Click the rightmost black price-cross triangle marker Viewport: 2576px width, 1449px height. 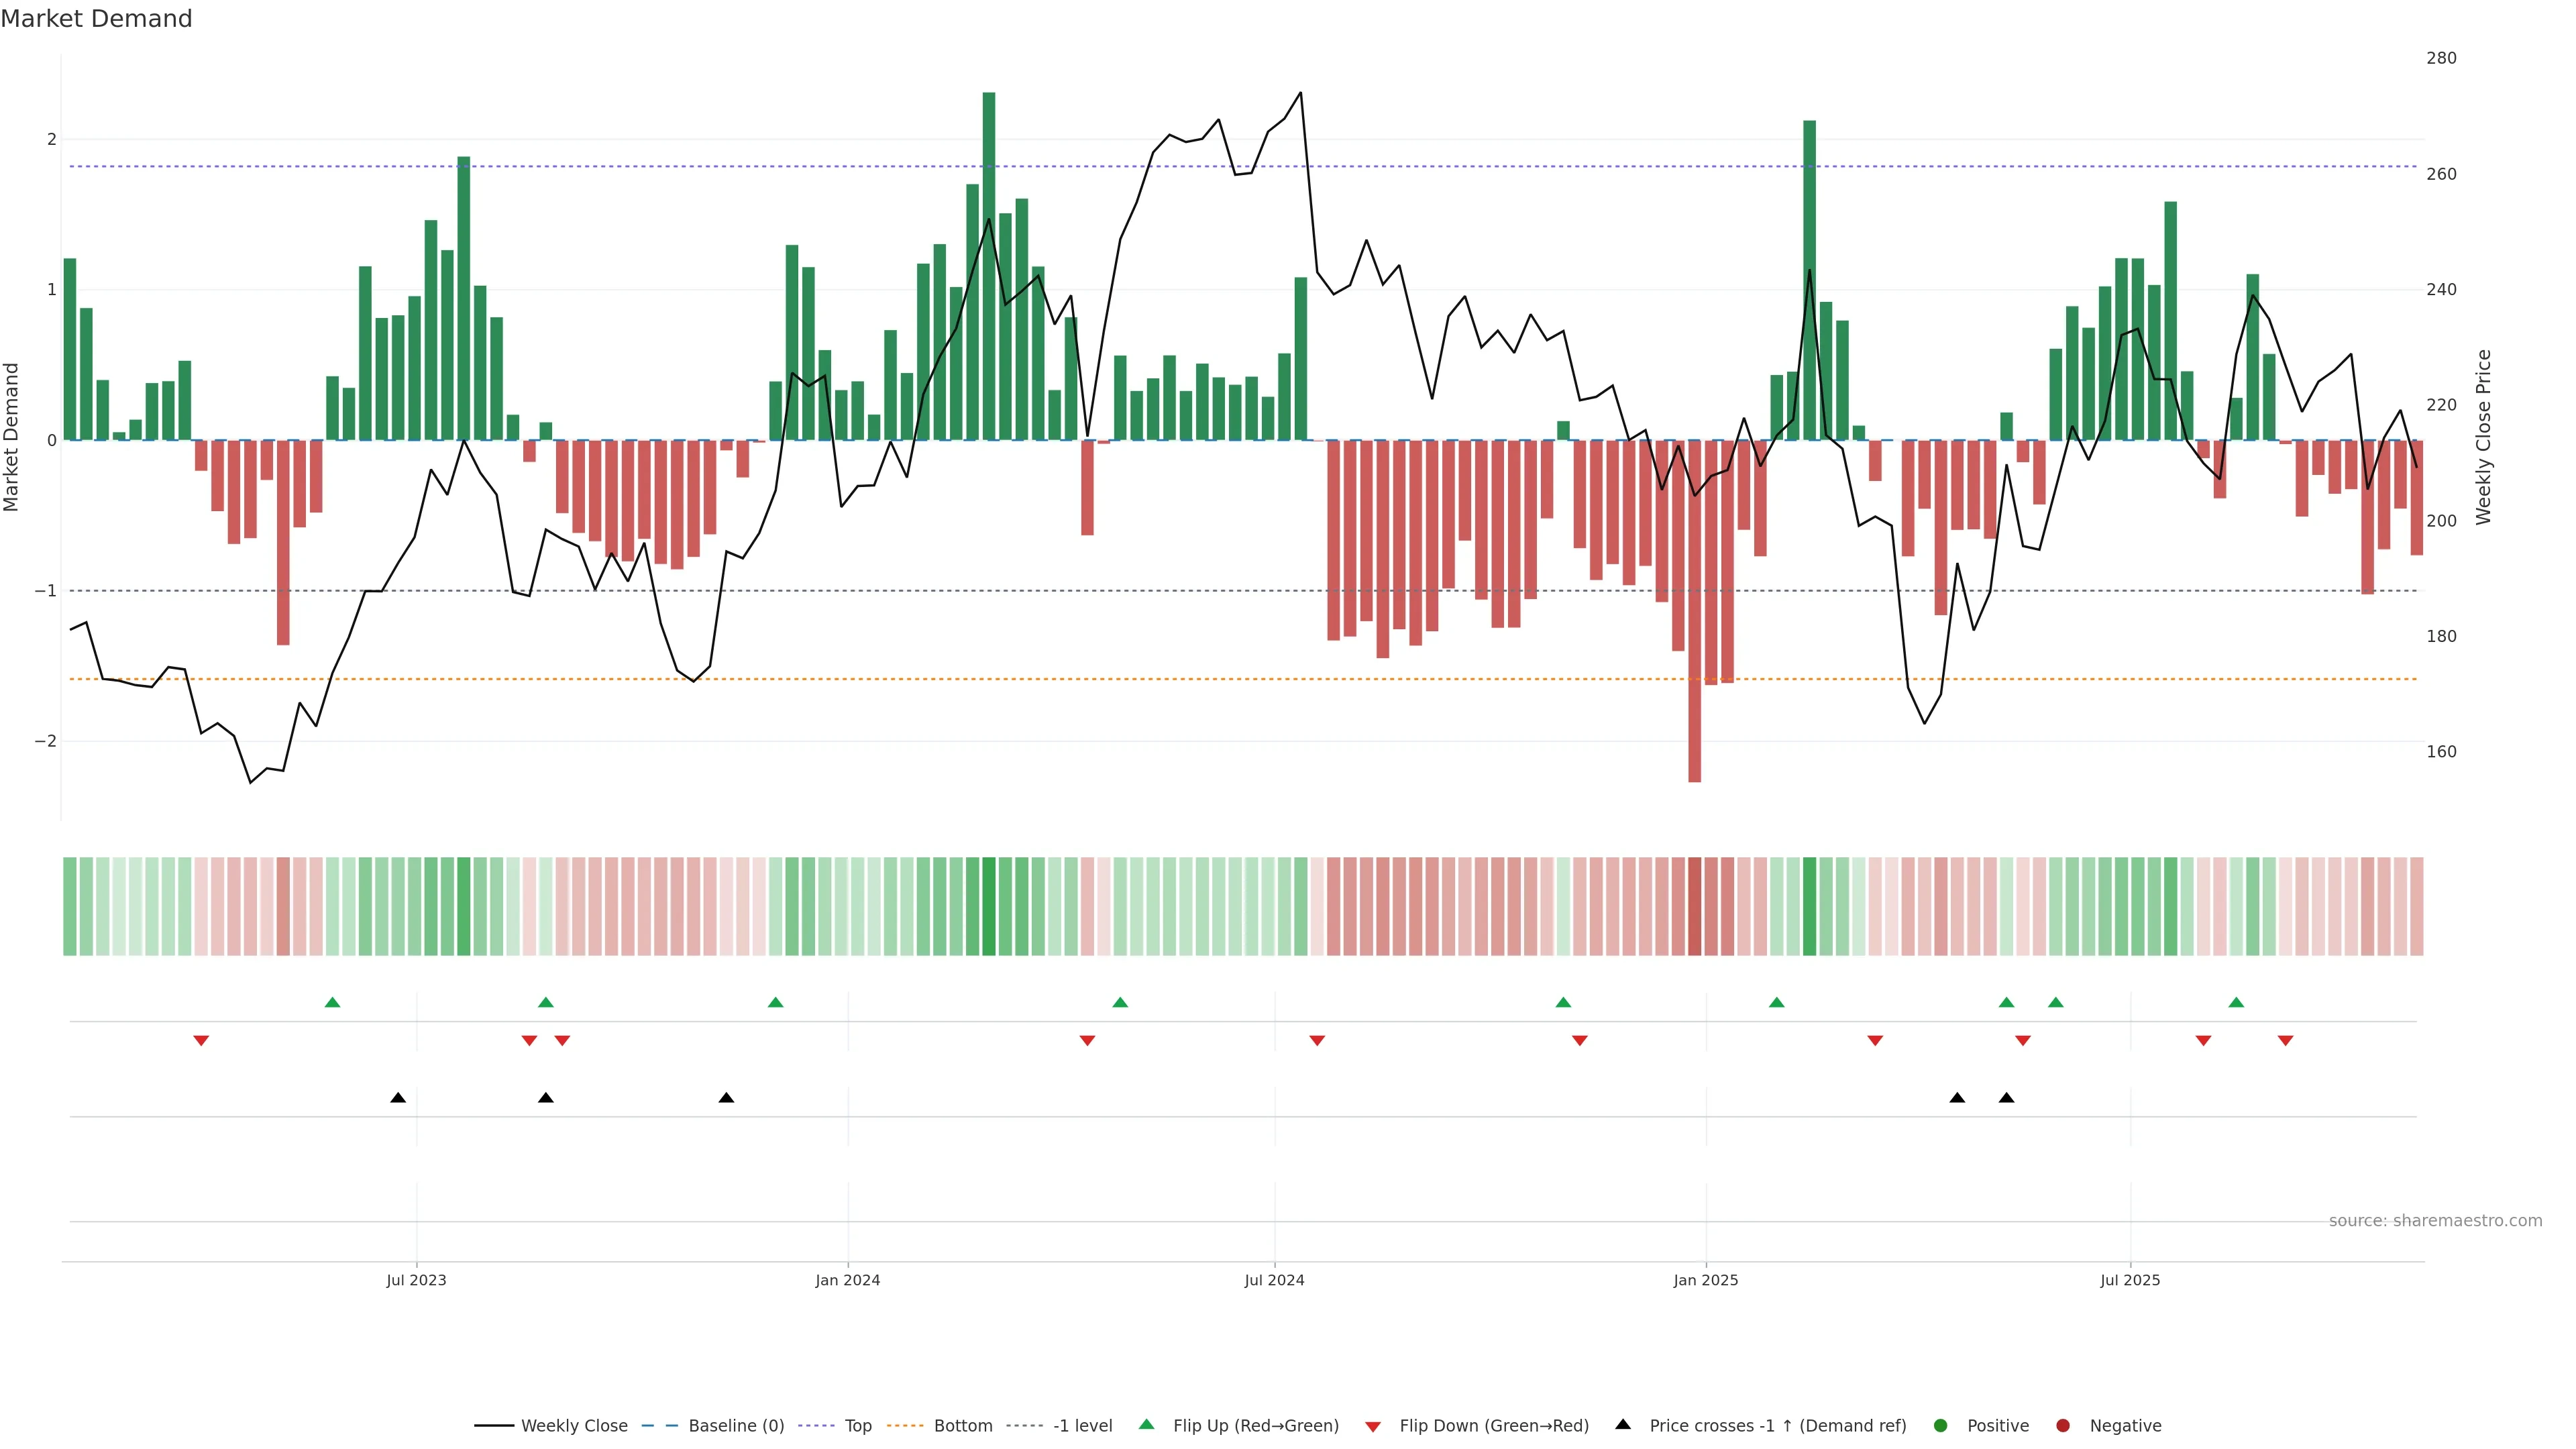(2006, 1098)
